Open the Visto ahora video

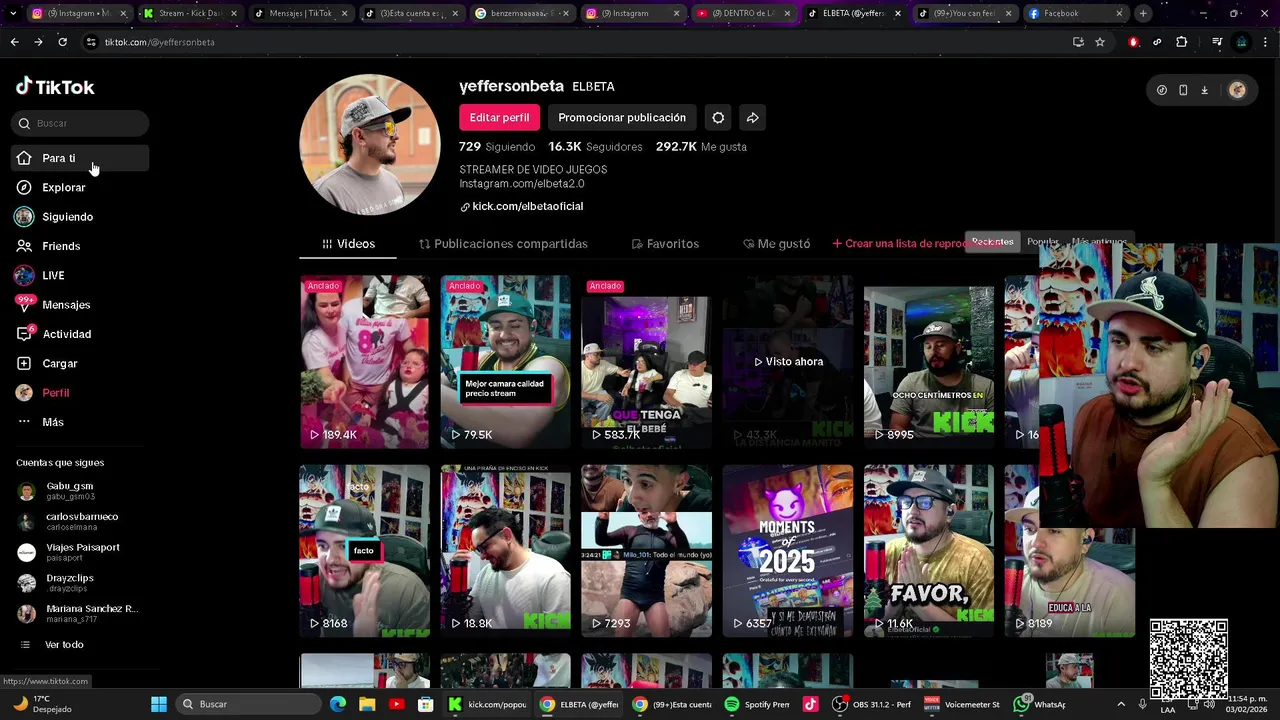point(788,362)
